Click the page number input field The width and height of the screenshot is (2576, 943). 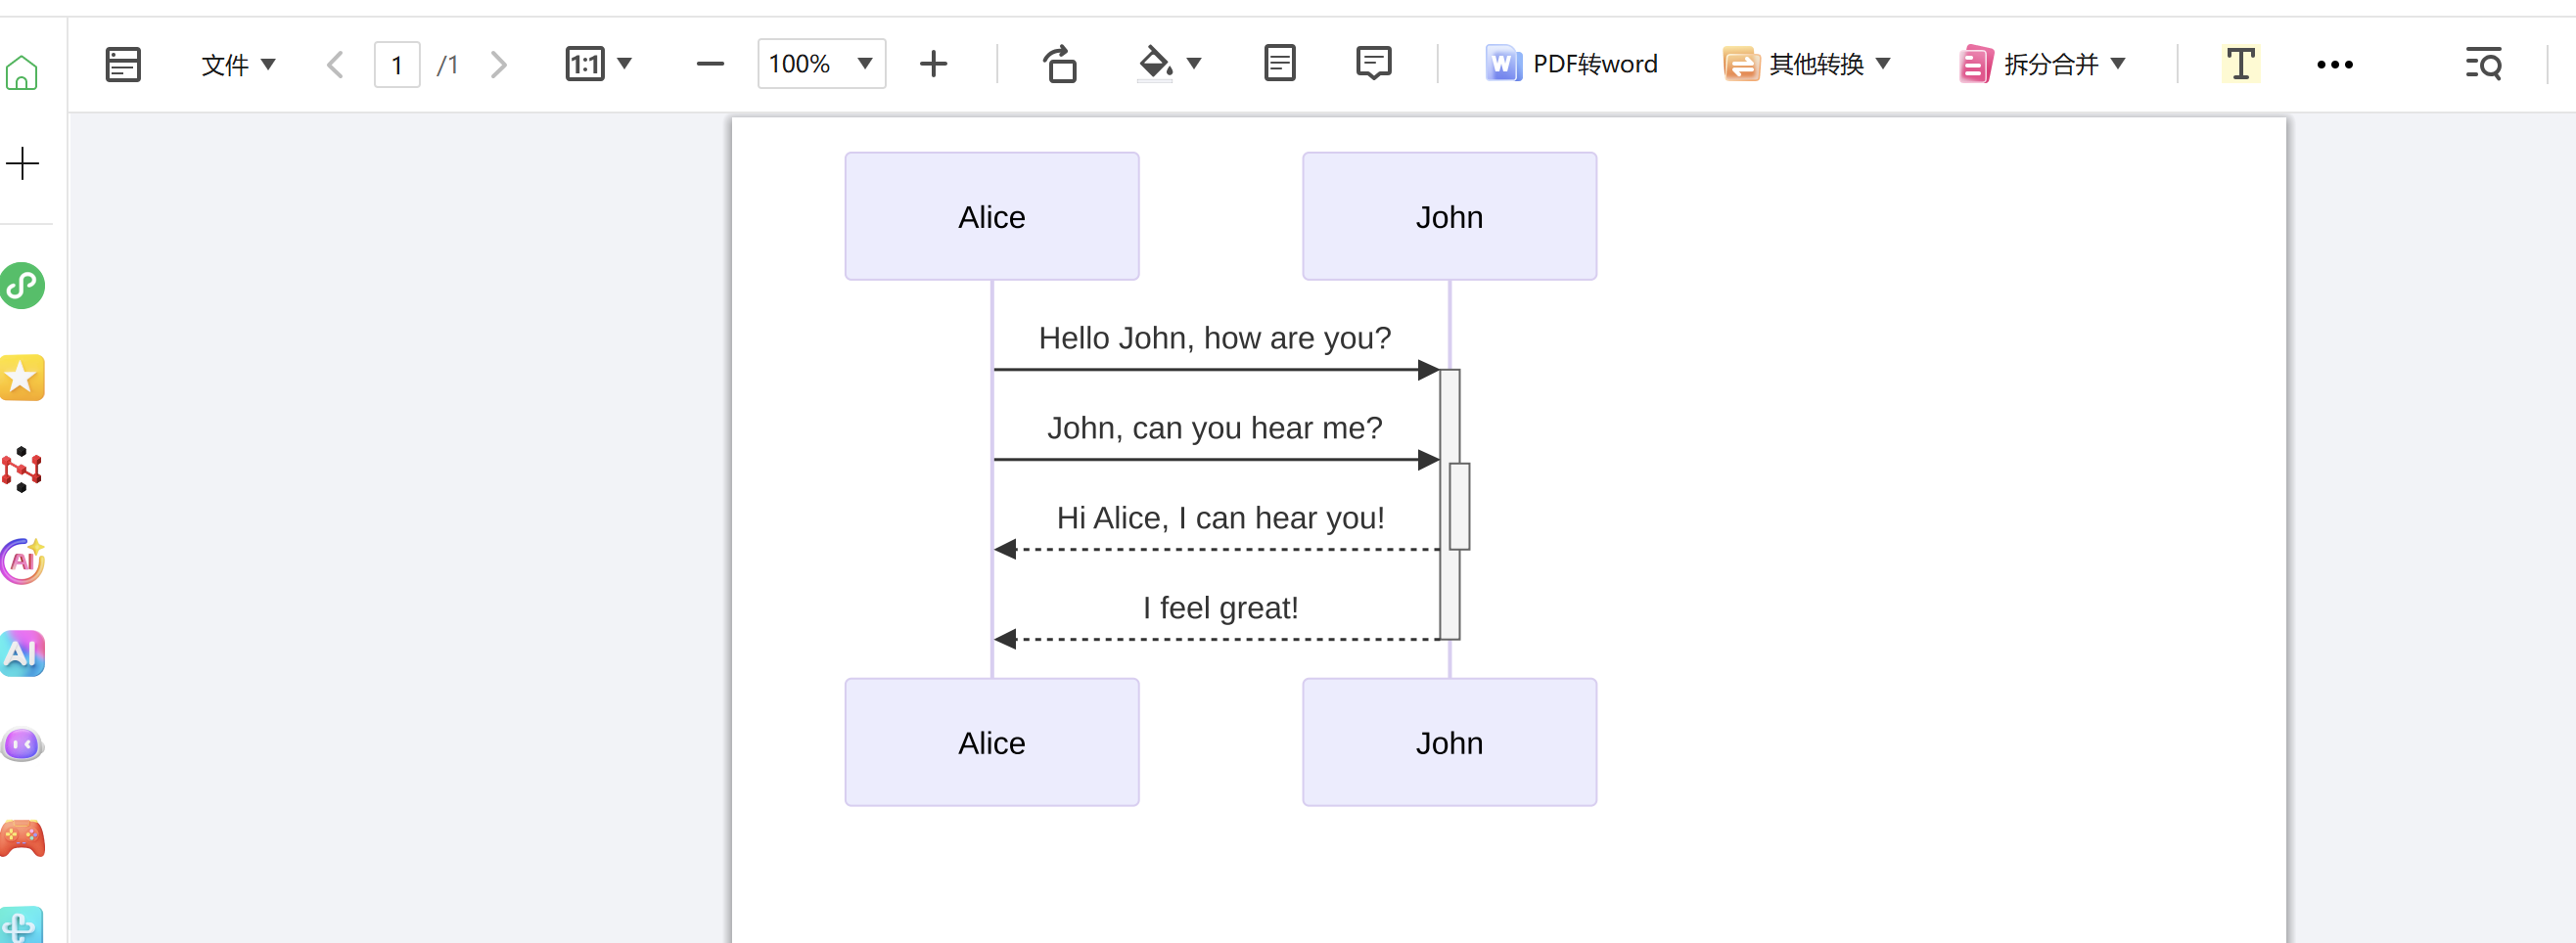[397, 65]
